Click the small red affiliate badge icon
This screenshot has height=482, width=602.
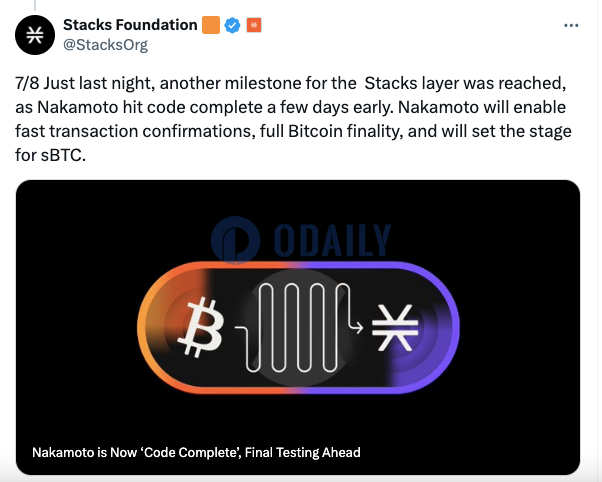[x=254, y=25]
